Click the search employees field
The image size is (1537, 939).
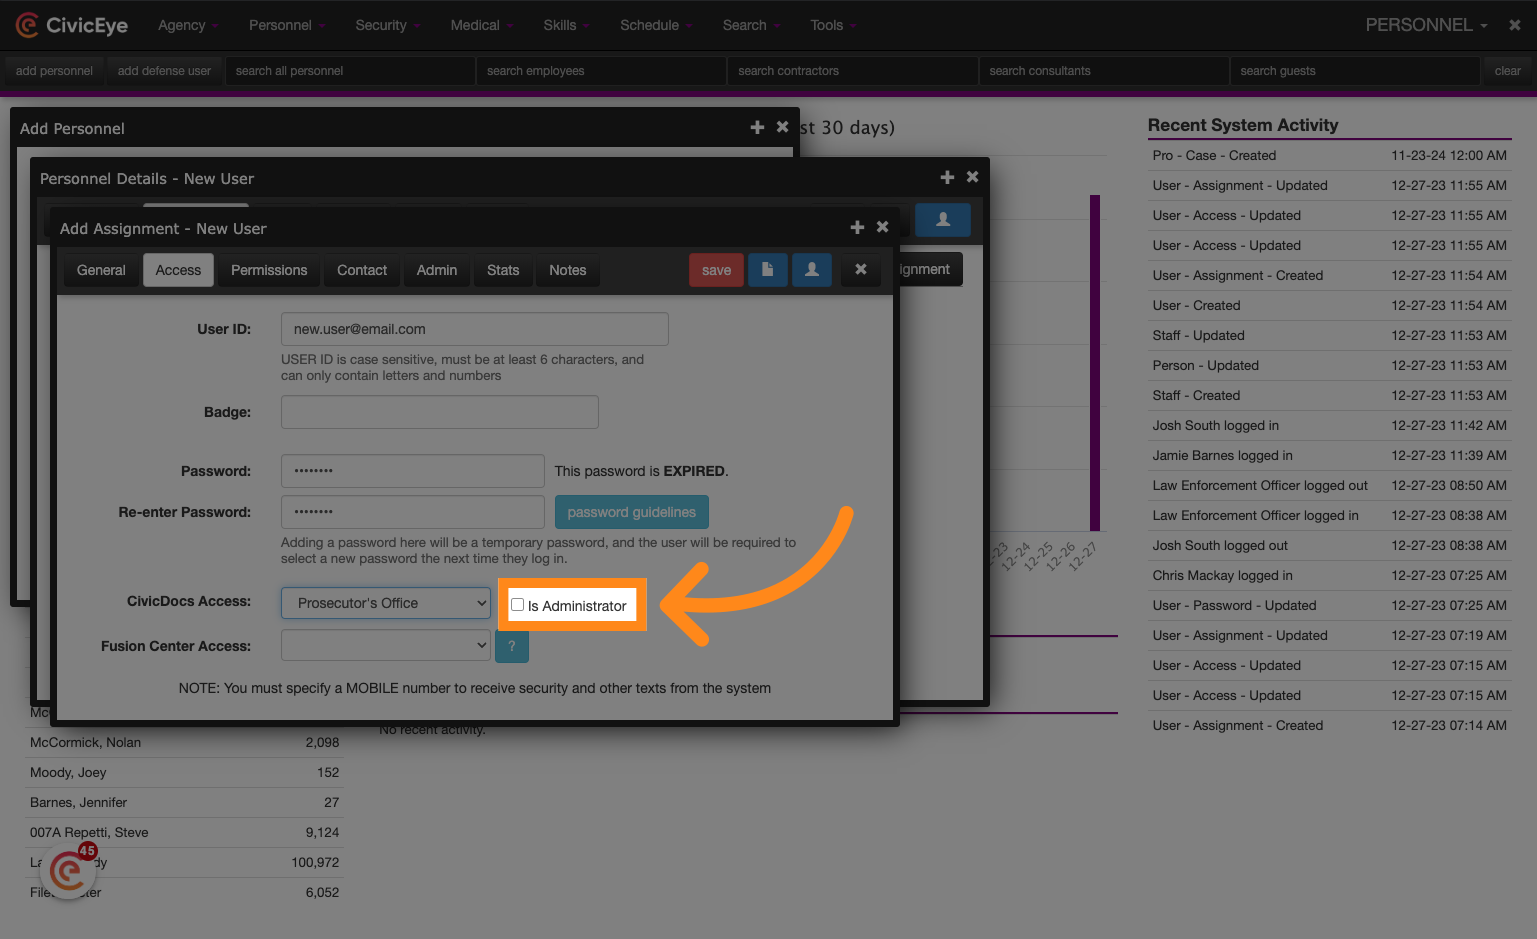point(601,71)
